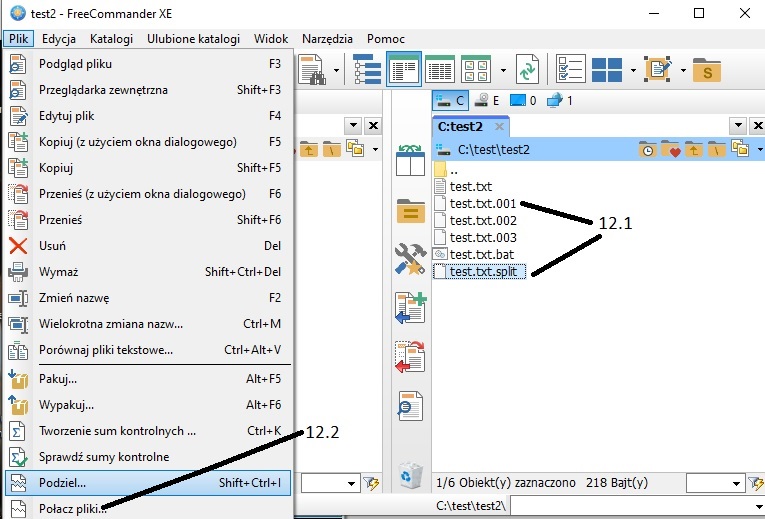The height and width of the screenshot is (519, 765).
Task: Open the file search binoculars tool
Action: click(312, 70)
